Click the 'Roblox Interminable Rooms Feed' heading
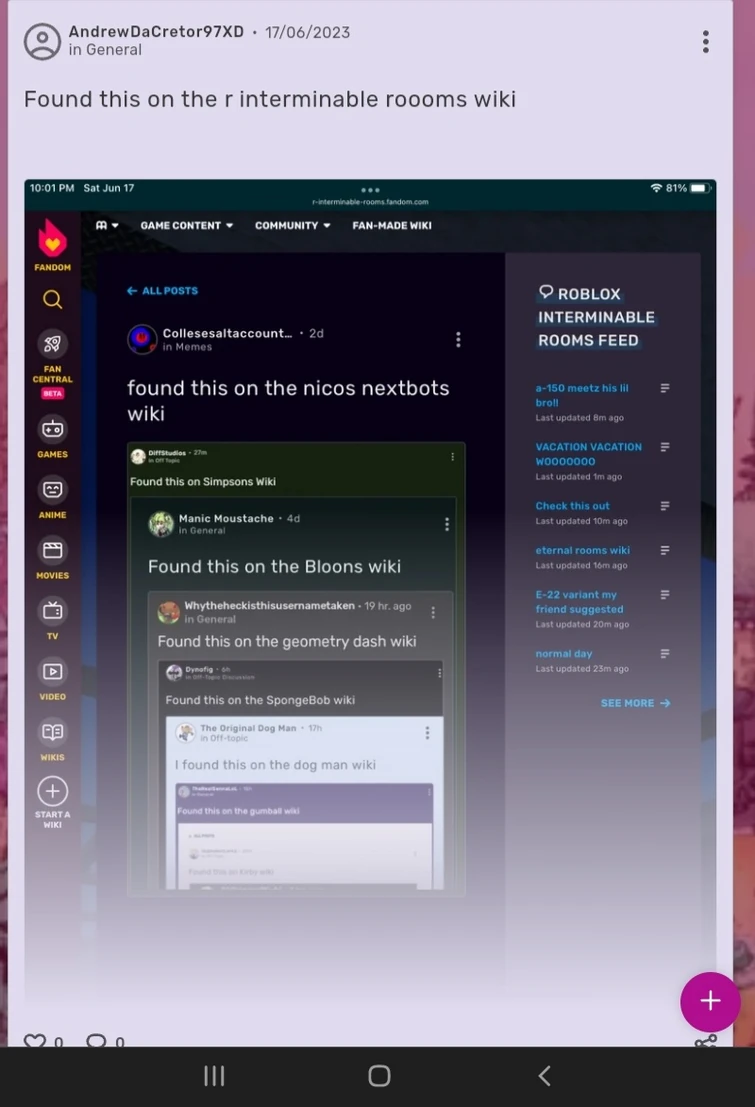The height and width of the screenshot is (1107, 755). click(596, 317)
